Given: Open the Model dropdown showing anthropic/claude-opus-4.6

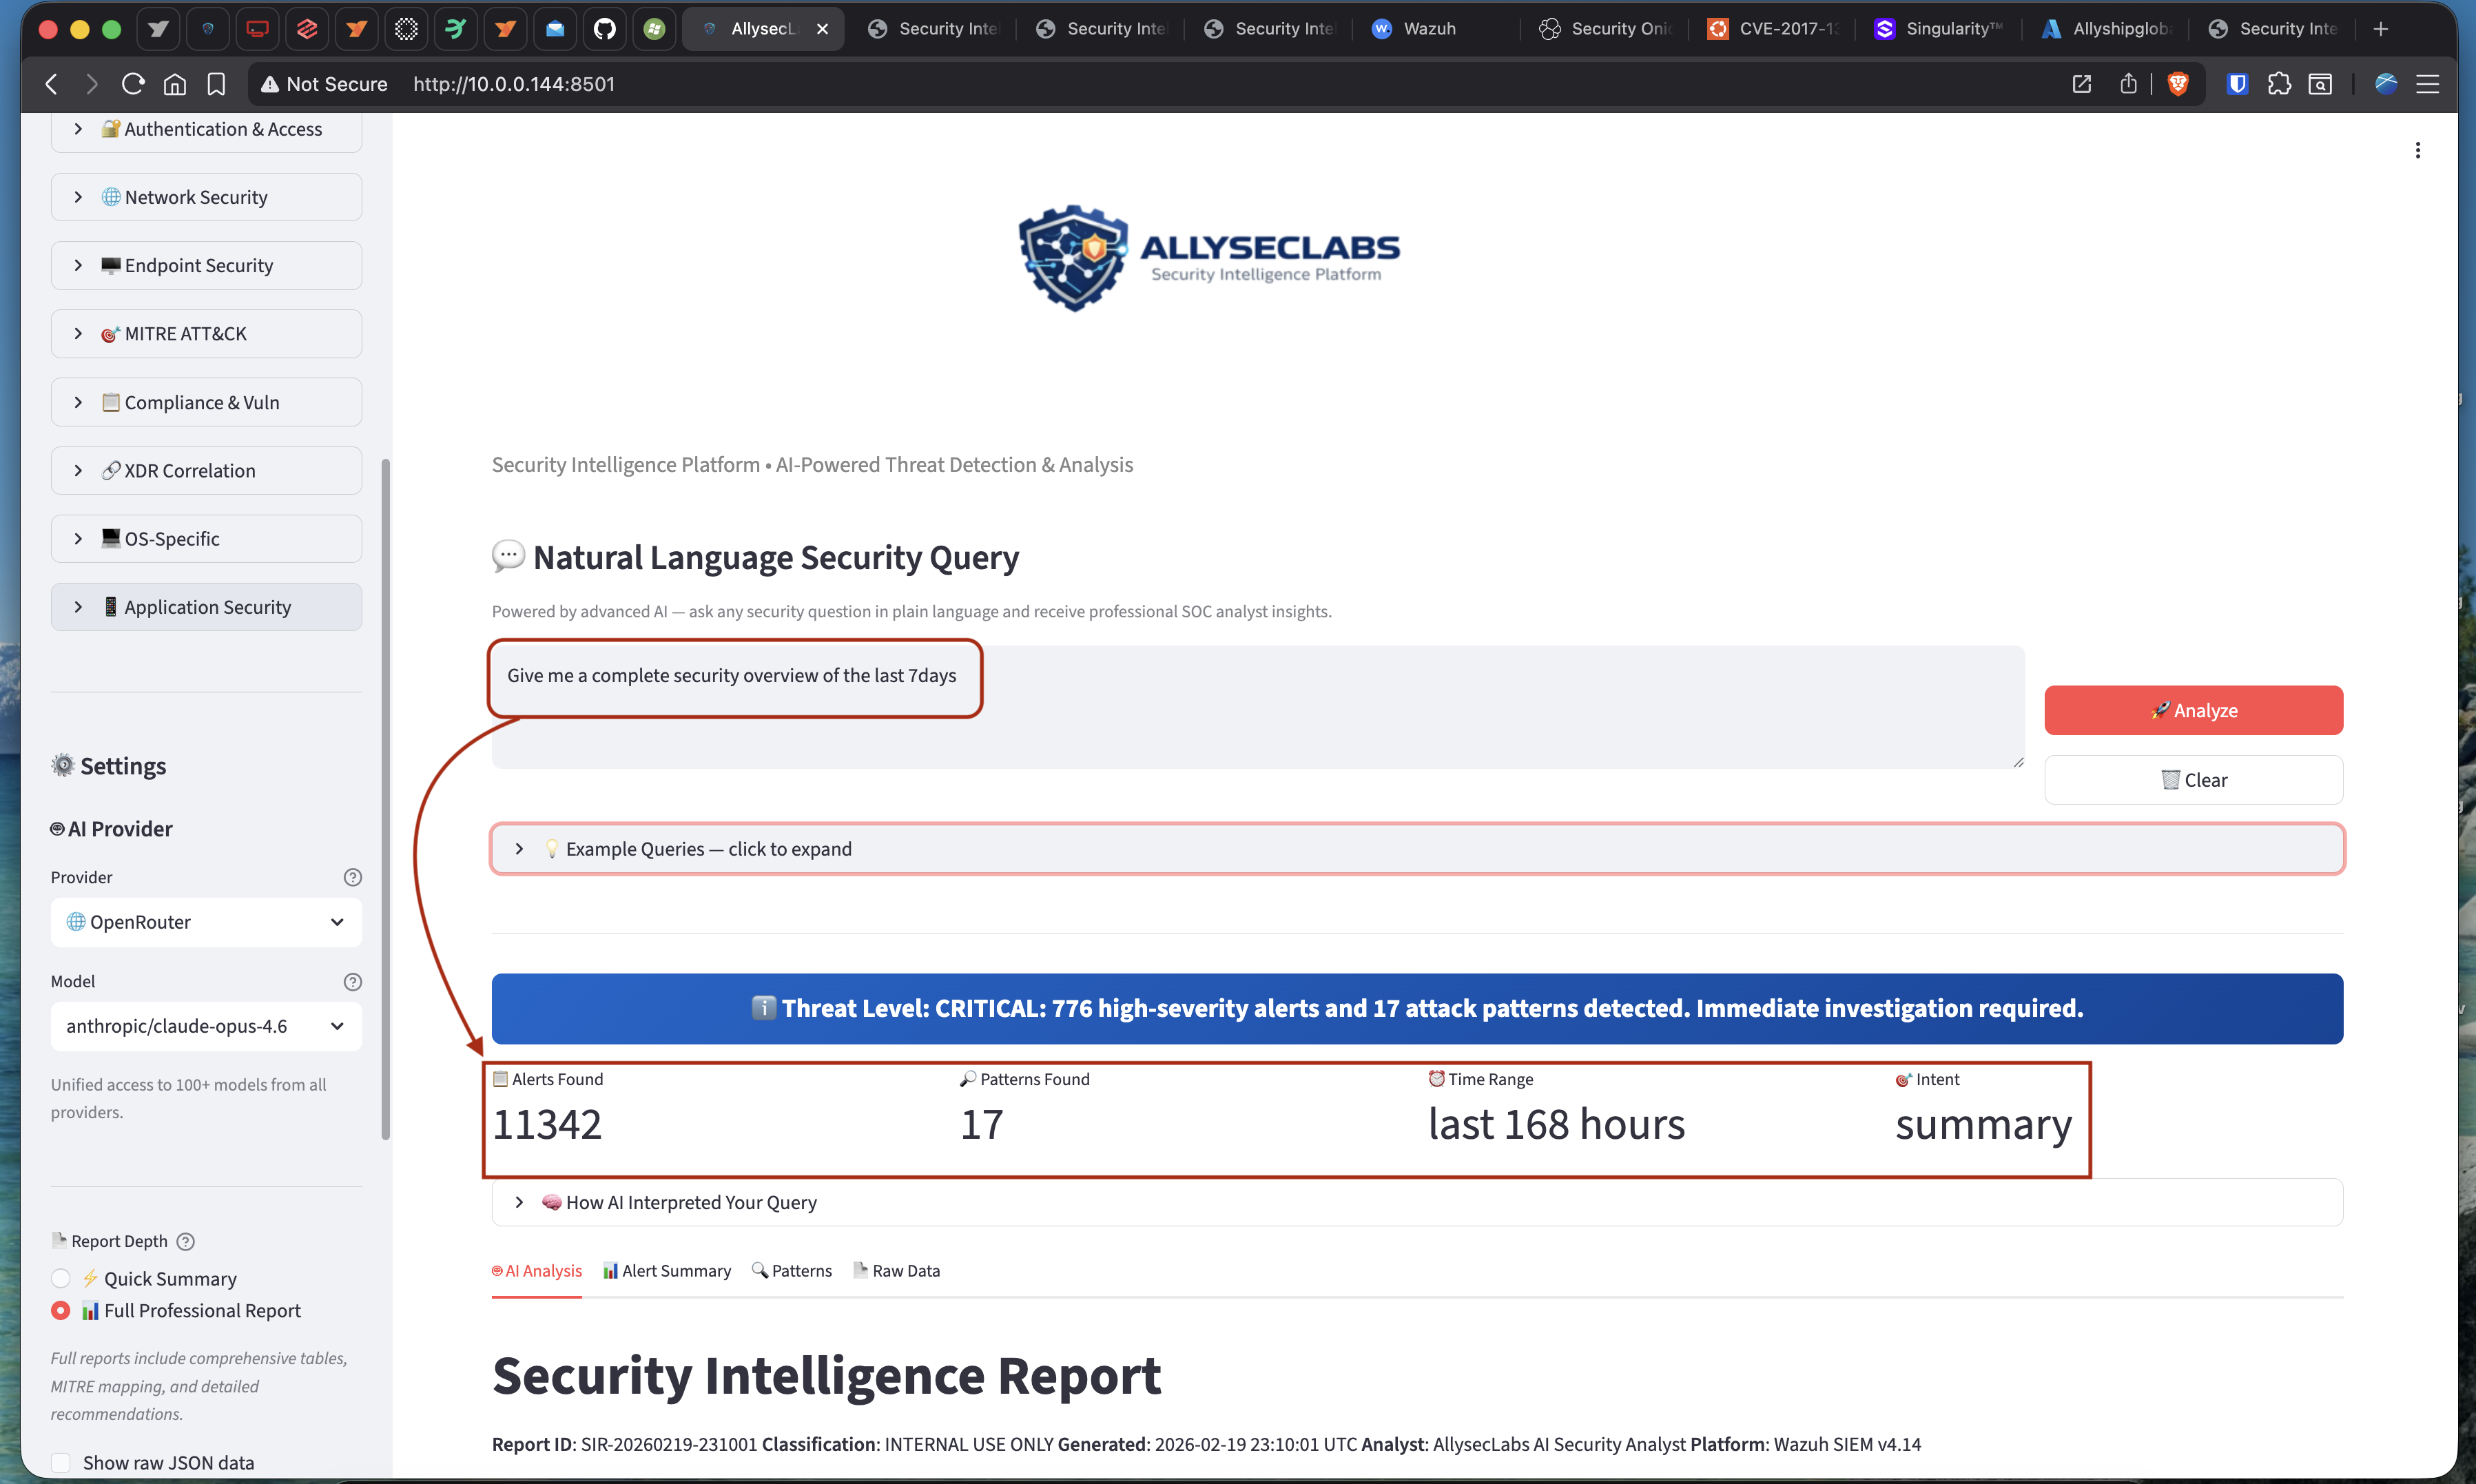Looking at the screenshot, I should (206, 1026).
